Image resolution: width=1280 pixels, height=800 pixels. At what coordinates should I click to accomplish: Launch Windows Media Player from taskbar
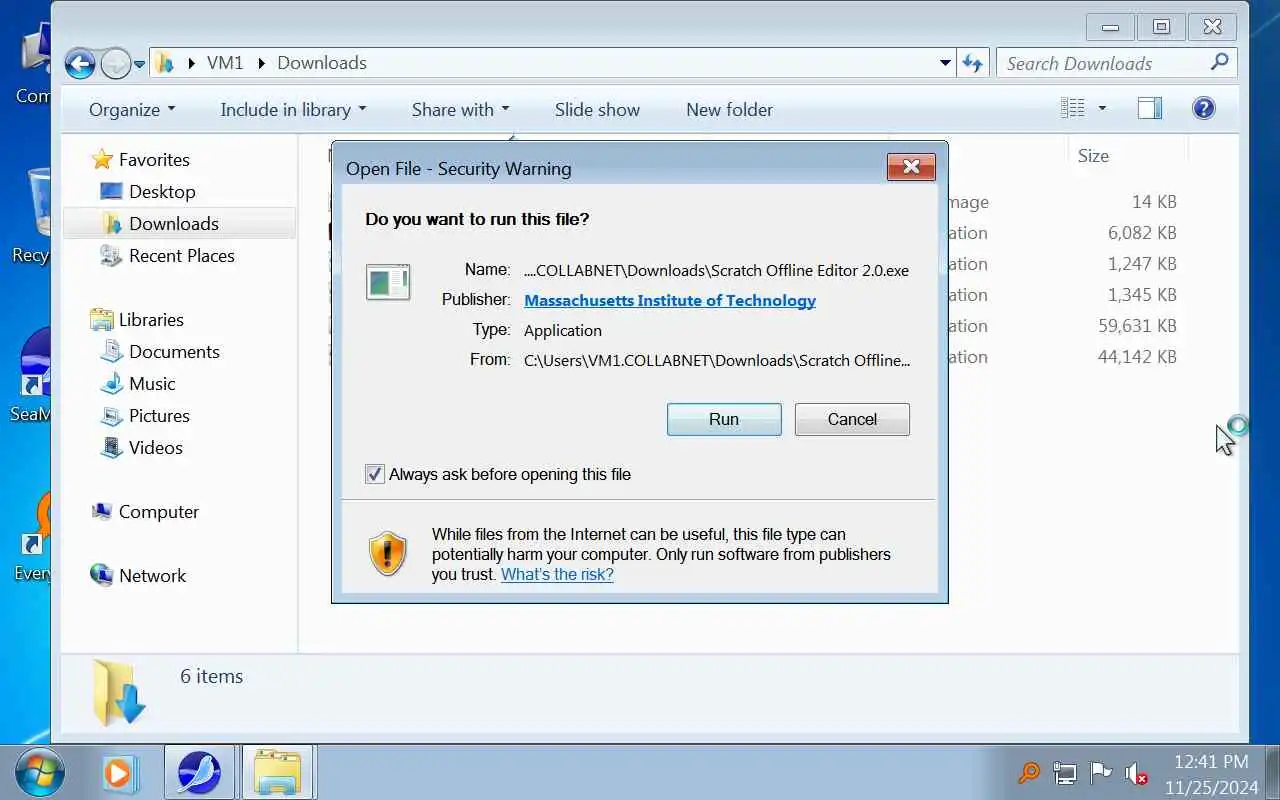[119, 773]
